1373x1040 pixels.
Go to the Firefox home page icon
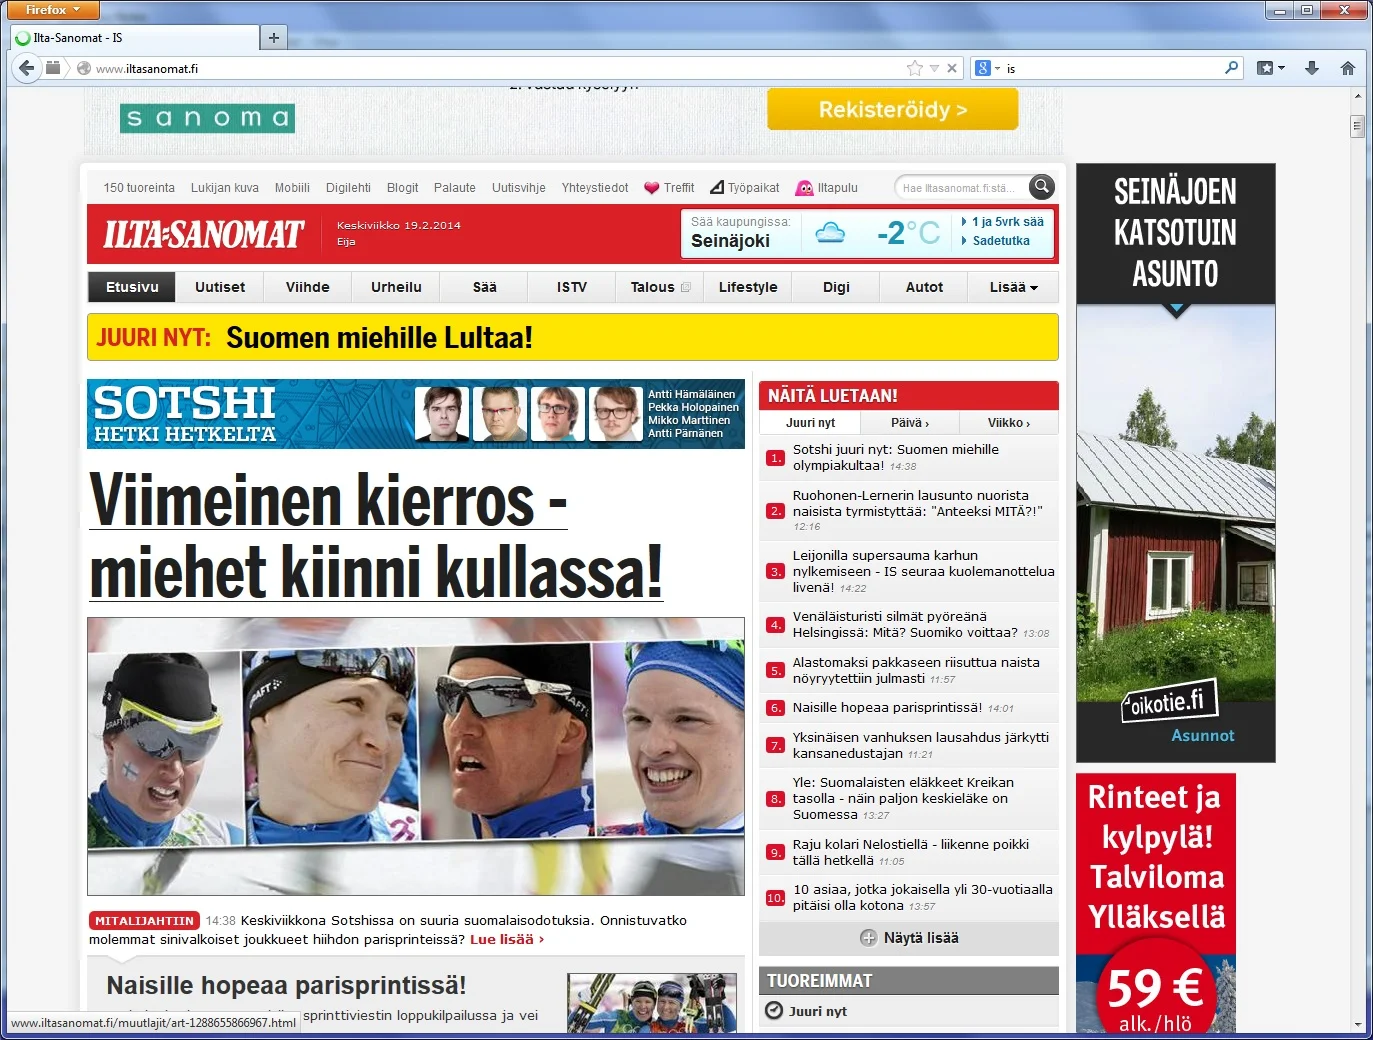point(1347,68)
